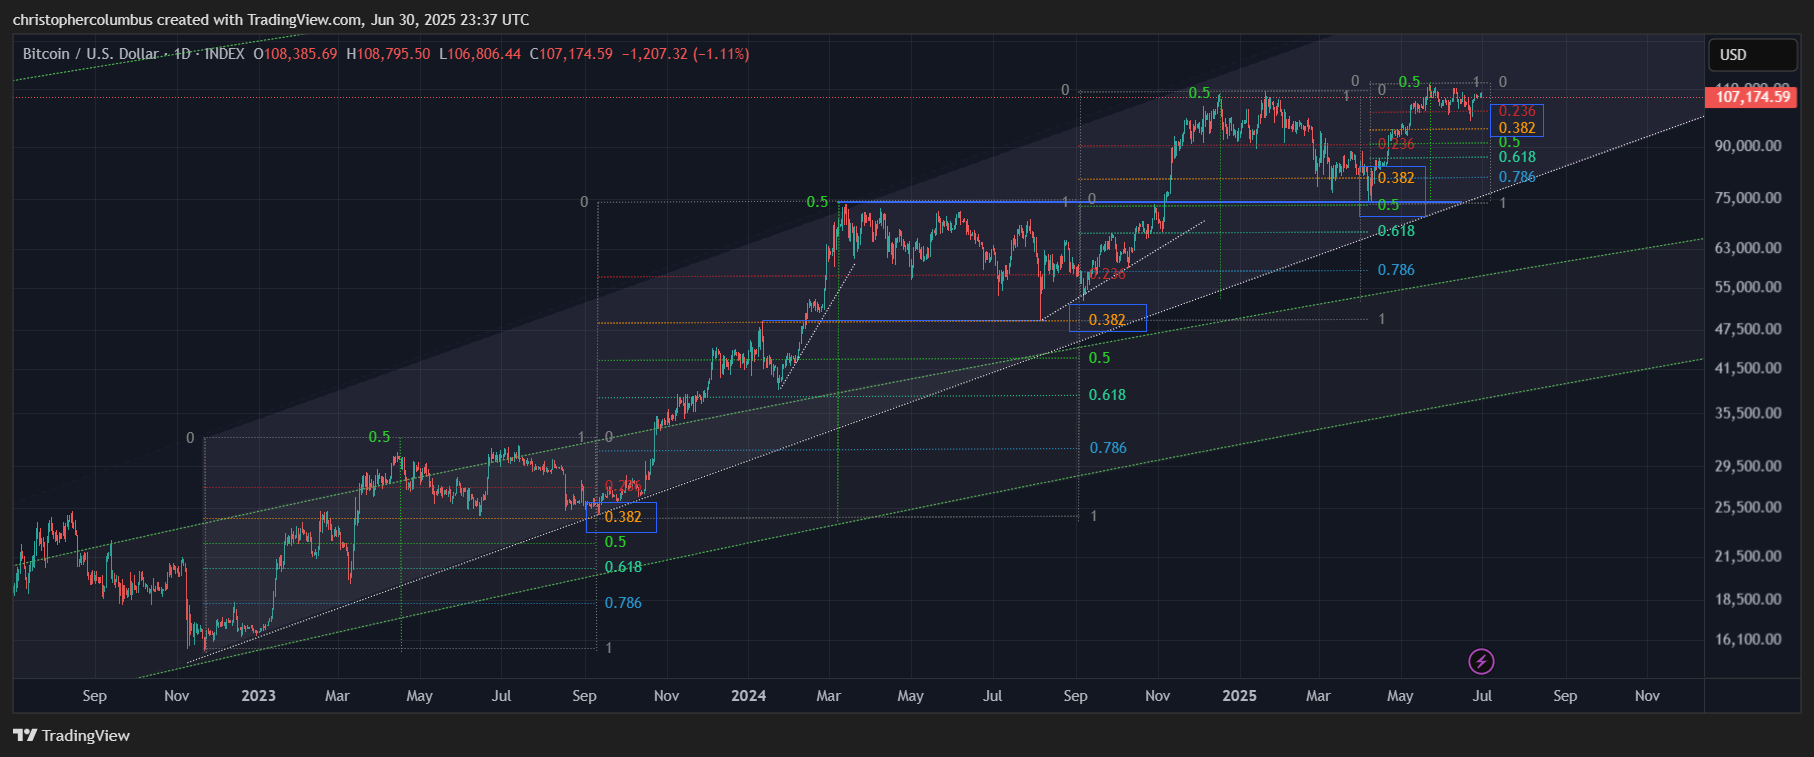Click the Bitcoin / U.S. Dollar symbol title

pos(91,54)
